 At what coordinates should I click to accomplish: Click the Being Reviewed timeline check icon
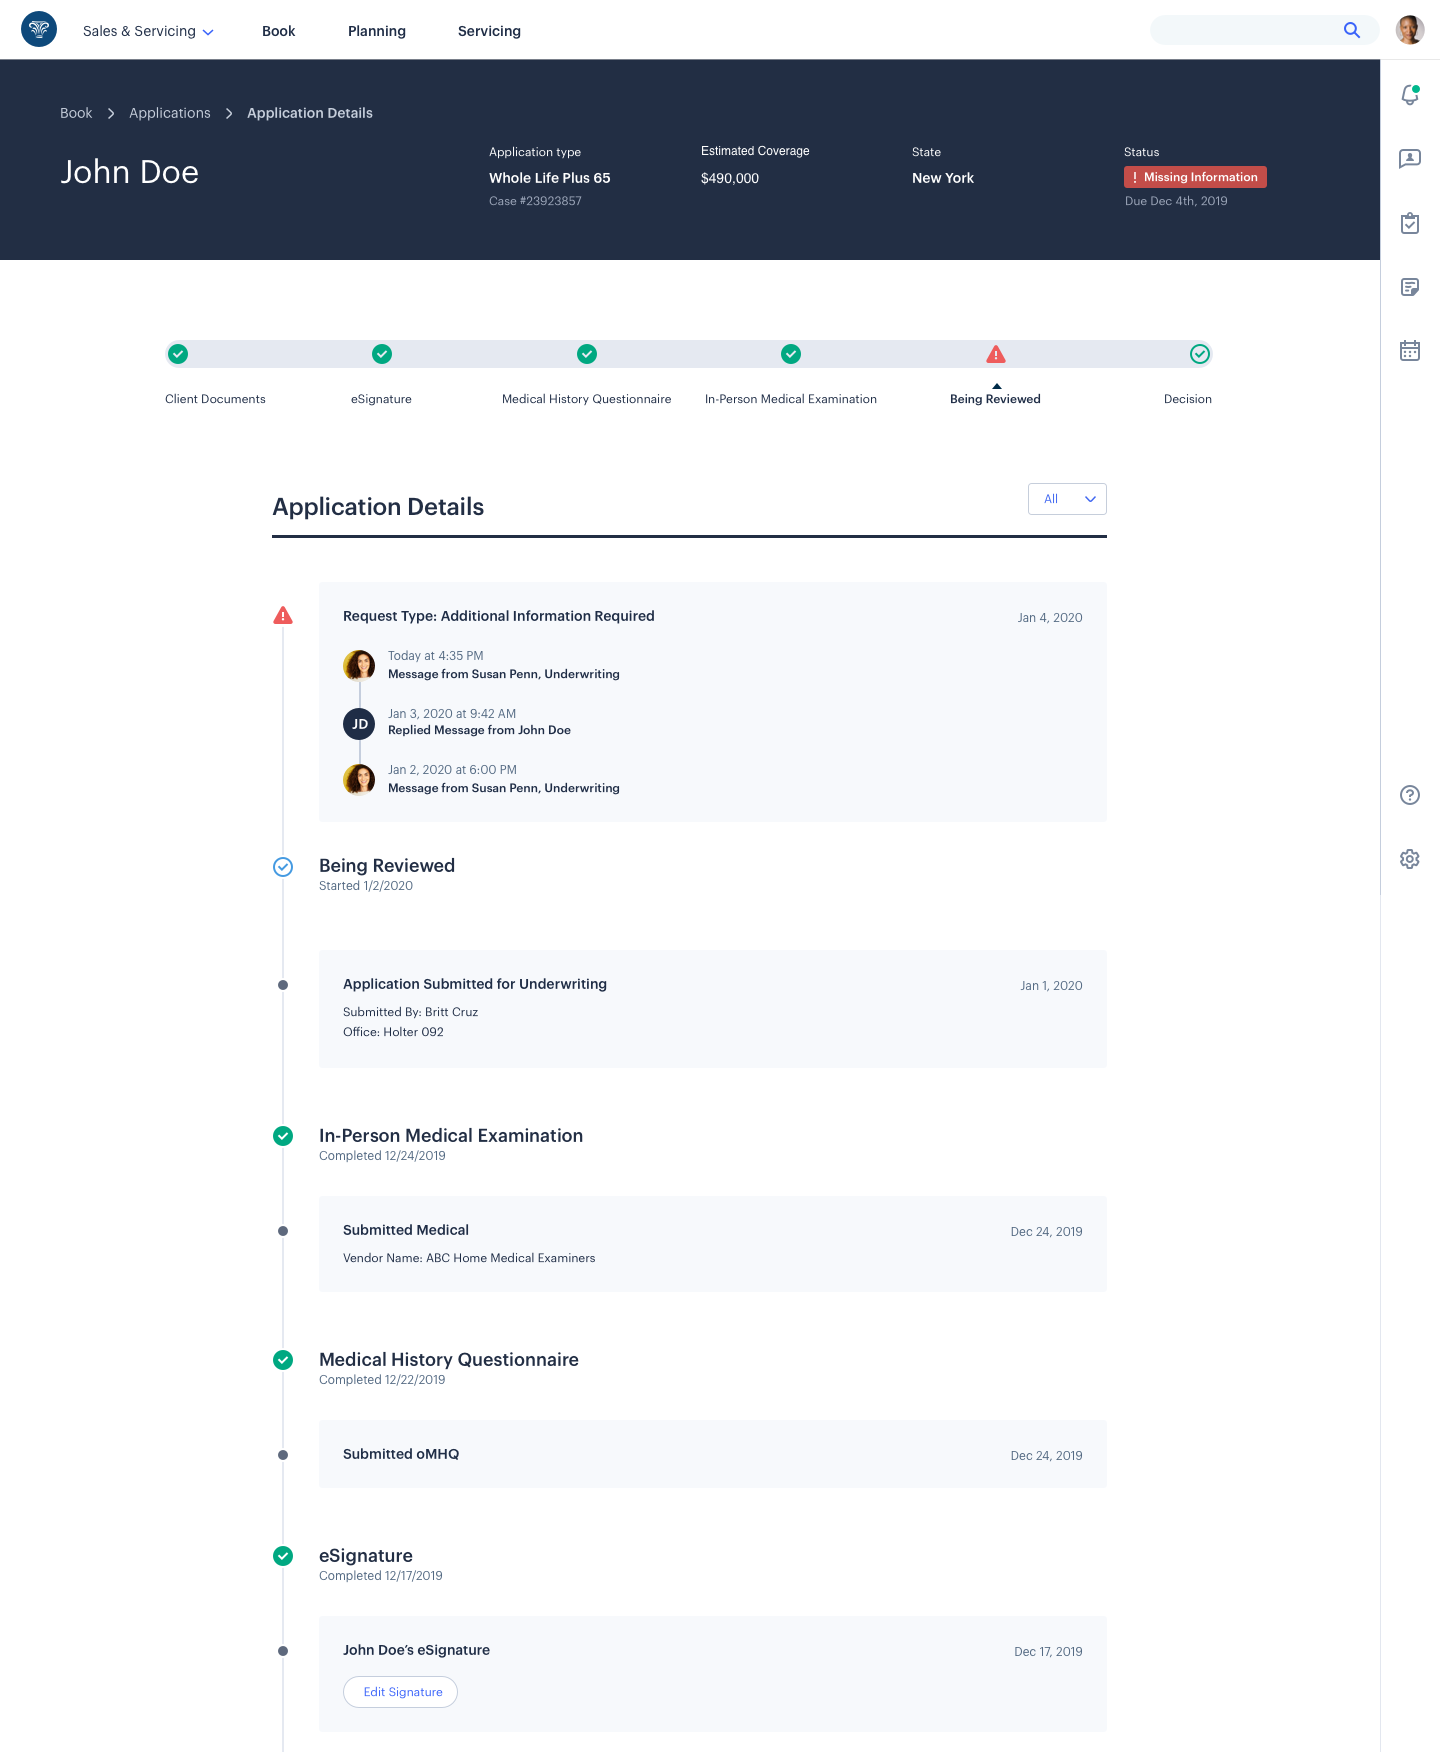pos(283,867)
